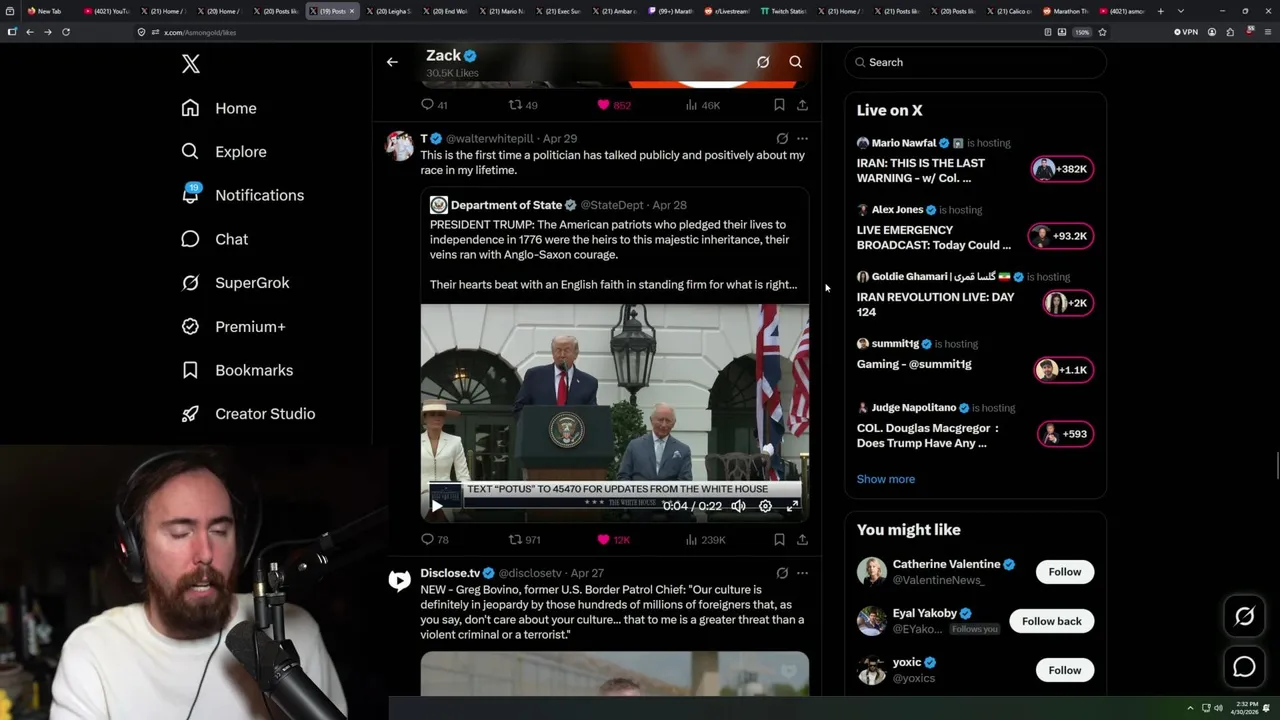Open Creator Studio in the sidebar
Image resolution: width=1280 pixels, height=720 pixels.
point(248,414)
